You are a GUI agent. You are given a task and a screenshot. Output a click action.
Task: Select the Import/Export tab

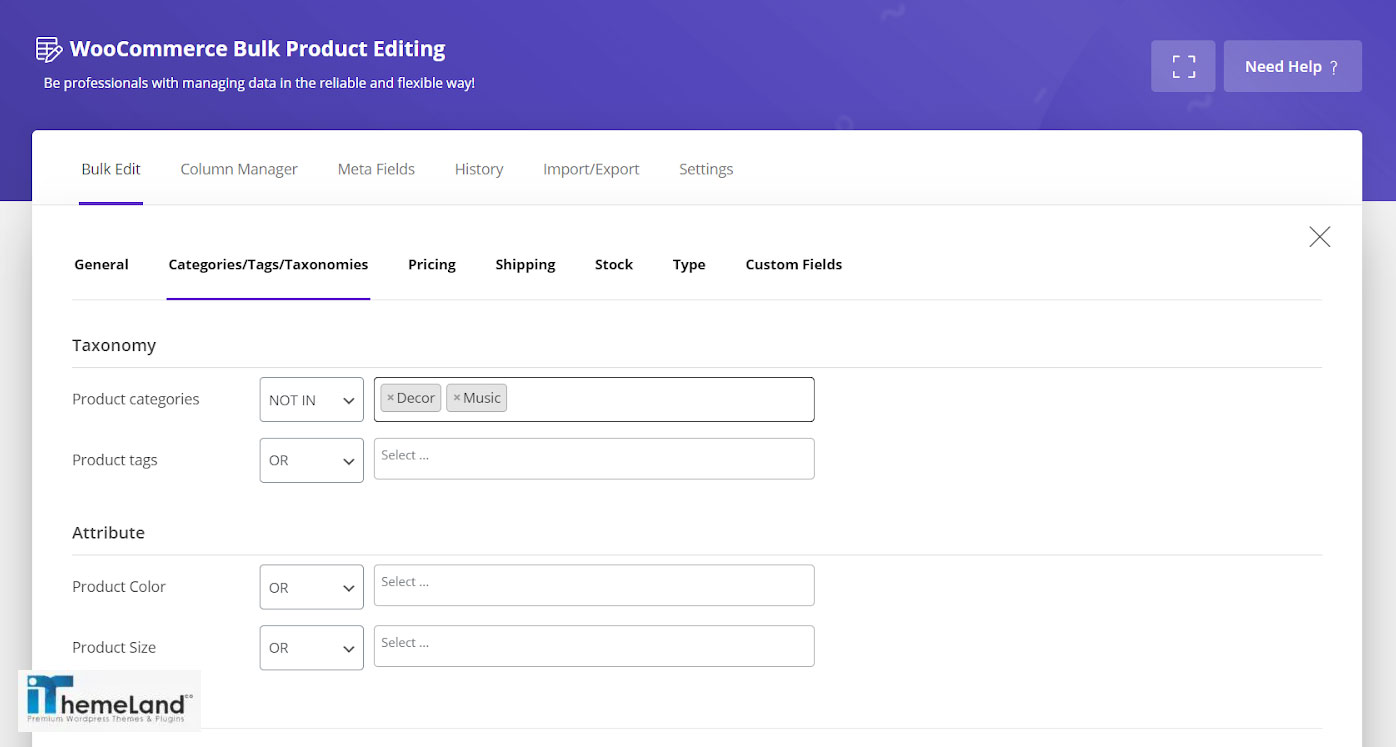591,169
